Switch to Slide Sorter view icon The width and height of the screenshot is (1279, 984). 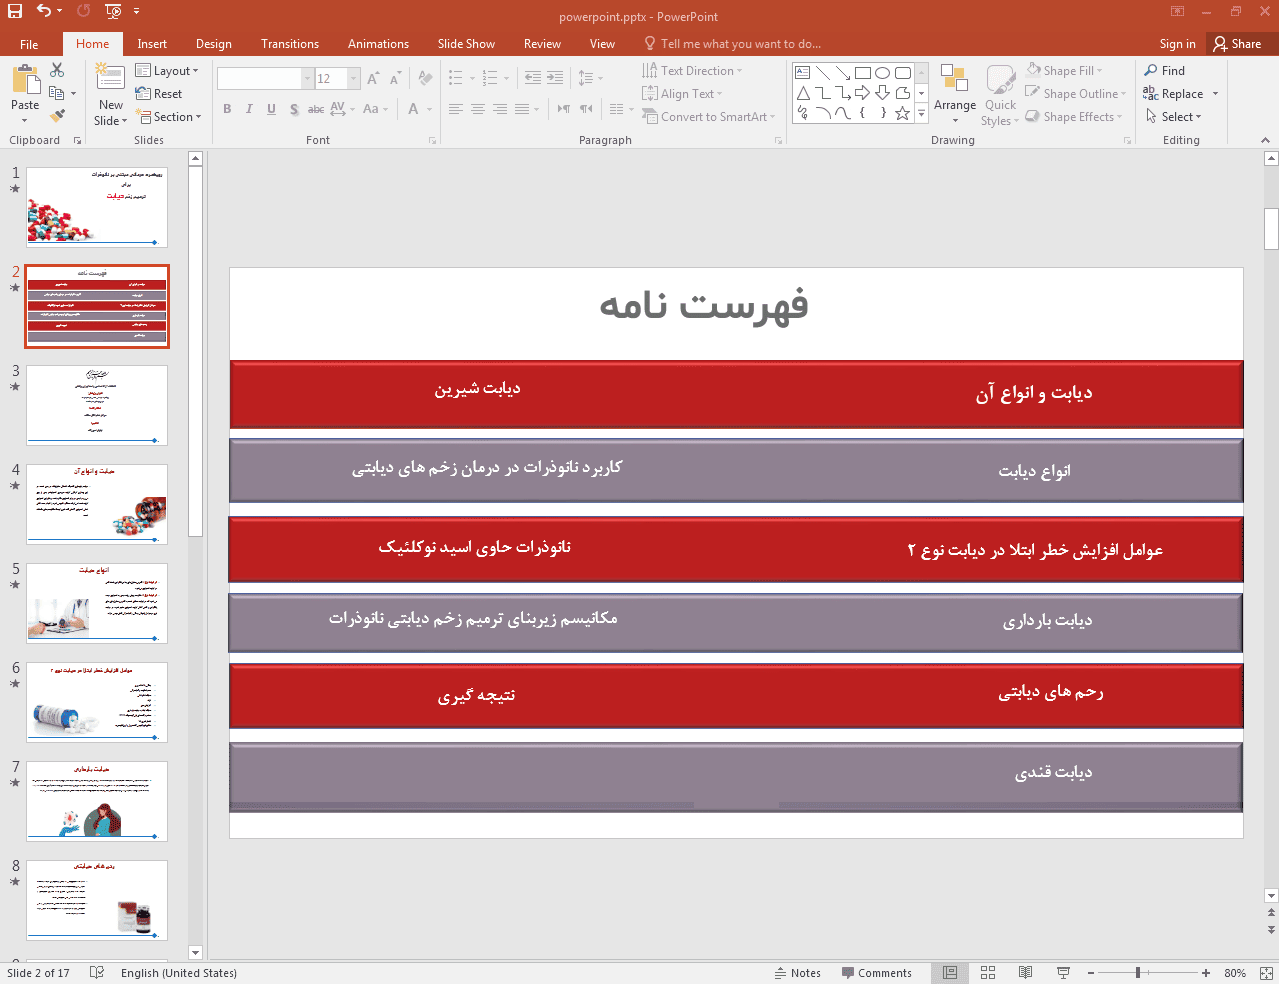point(988,973)
